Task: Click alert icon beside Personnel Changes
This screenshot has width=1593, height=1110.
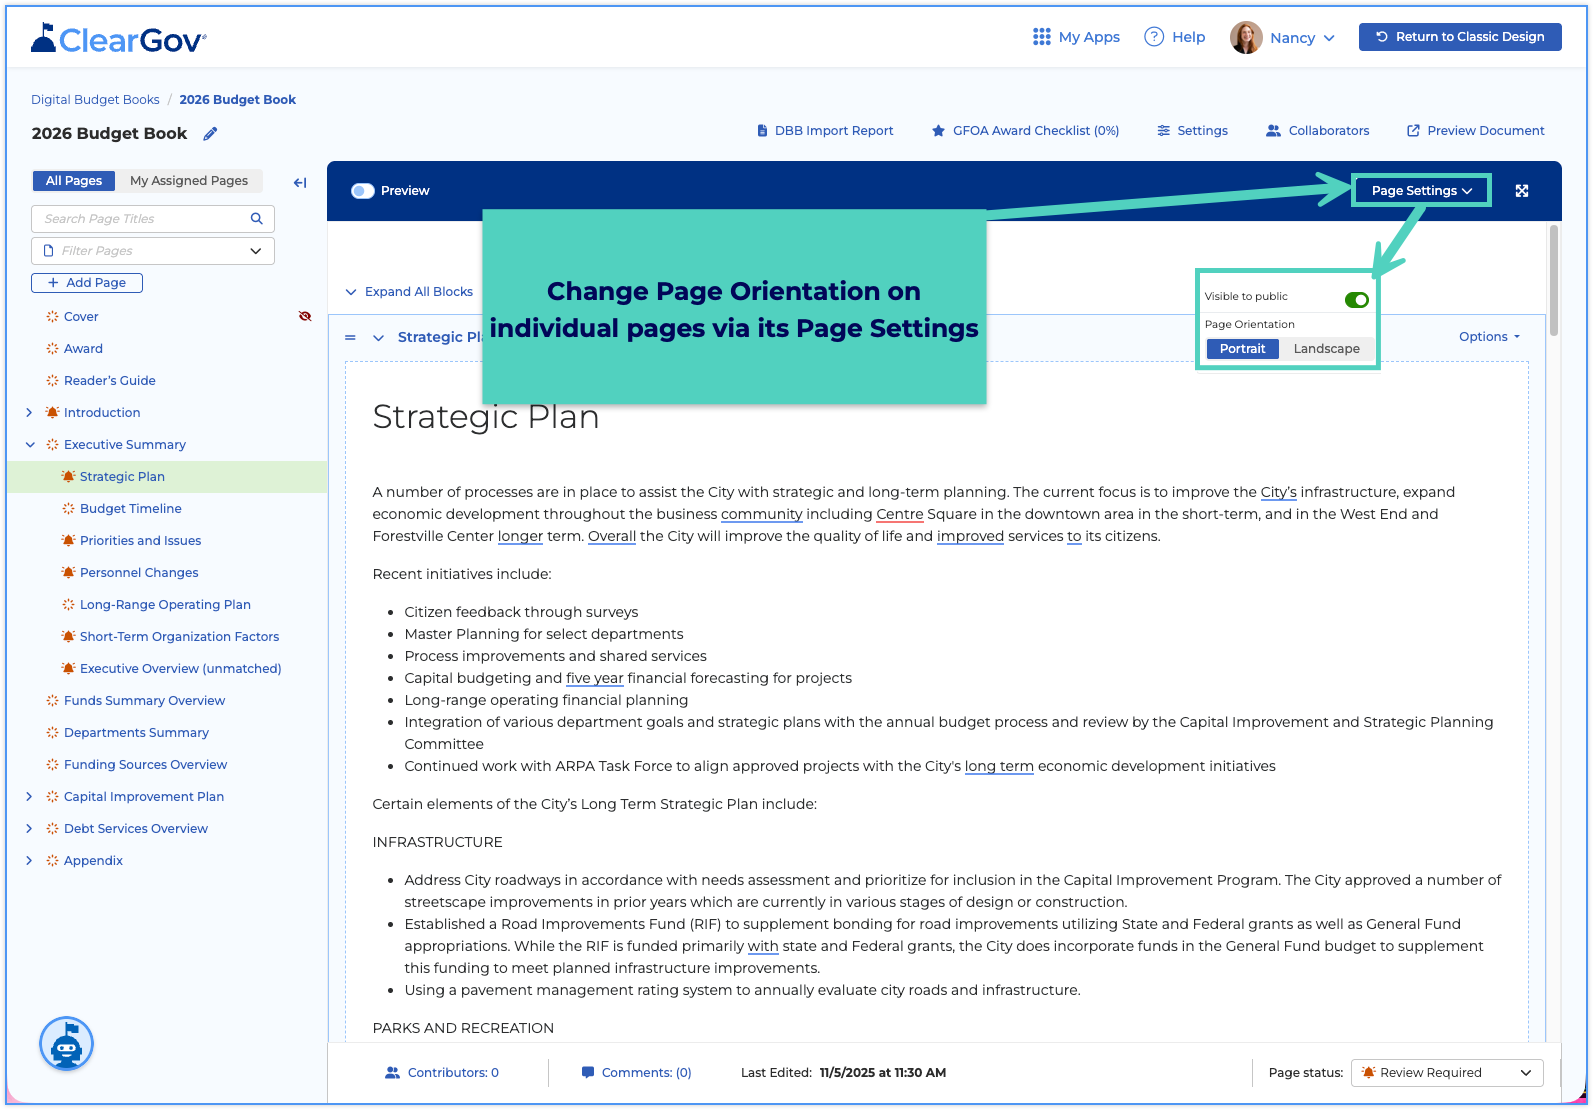Action: pos(68,572)
